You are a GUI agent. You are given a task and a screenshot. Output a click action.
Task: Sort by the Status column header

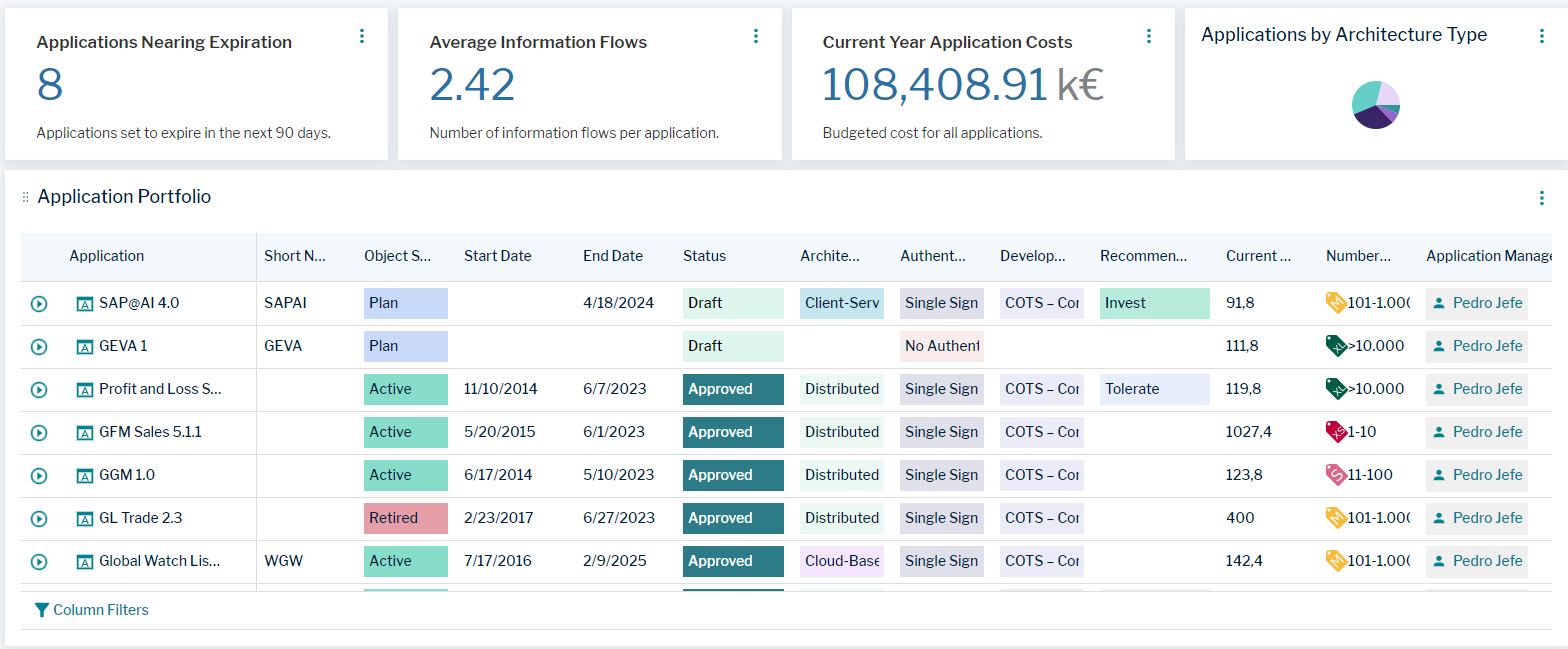click(704, 256)
